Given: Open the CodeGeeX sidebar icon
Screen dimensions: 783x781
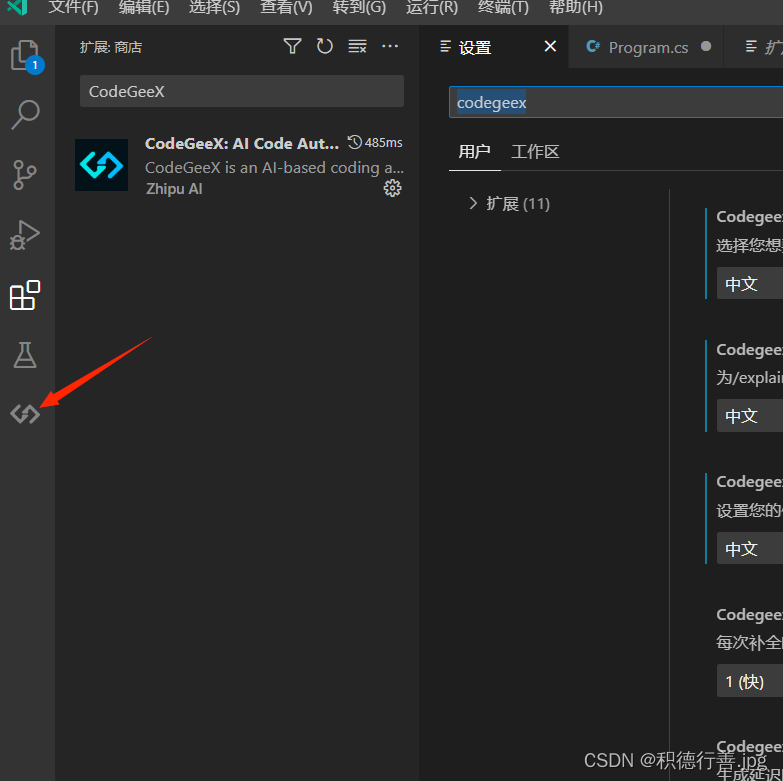Looking at the screenshot, I should (x=25, y=414).
